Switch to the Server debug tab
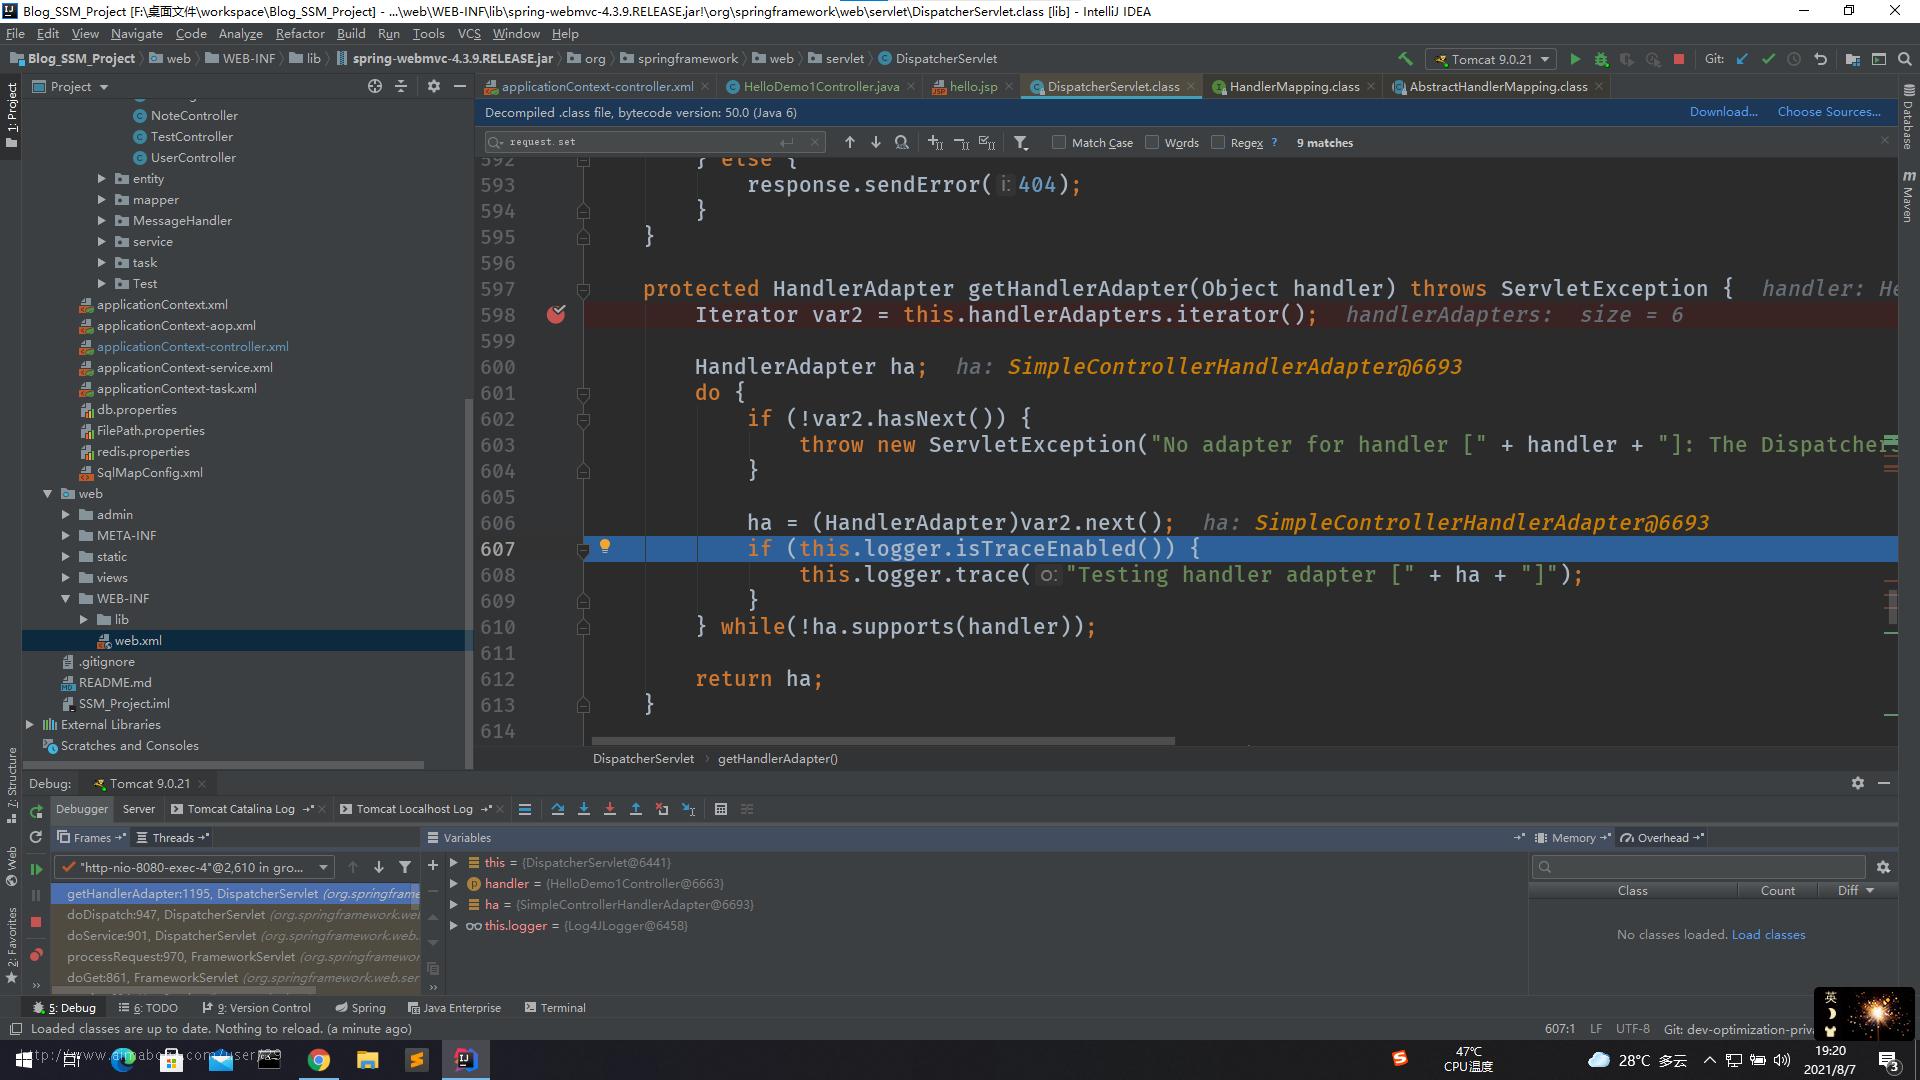1920x1080 pixels. coord(138,809)
